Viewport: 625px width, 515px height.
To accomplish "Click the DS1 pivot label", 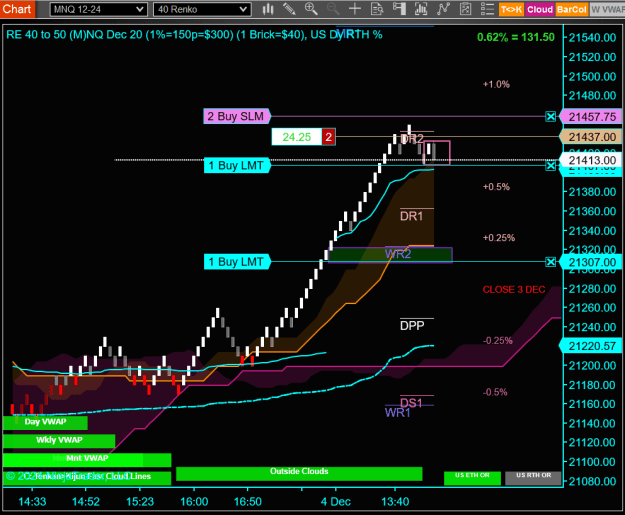I will pyautogui.click(x=411, y=403).
